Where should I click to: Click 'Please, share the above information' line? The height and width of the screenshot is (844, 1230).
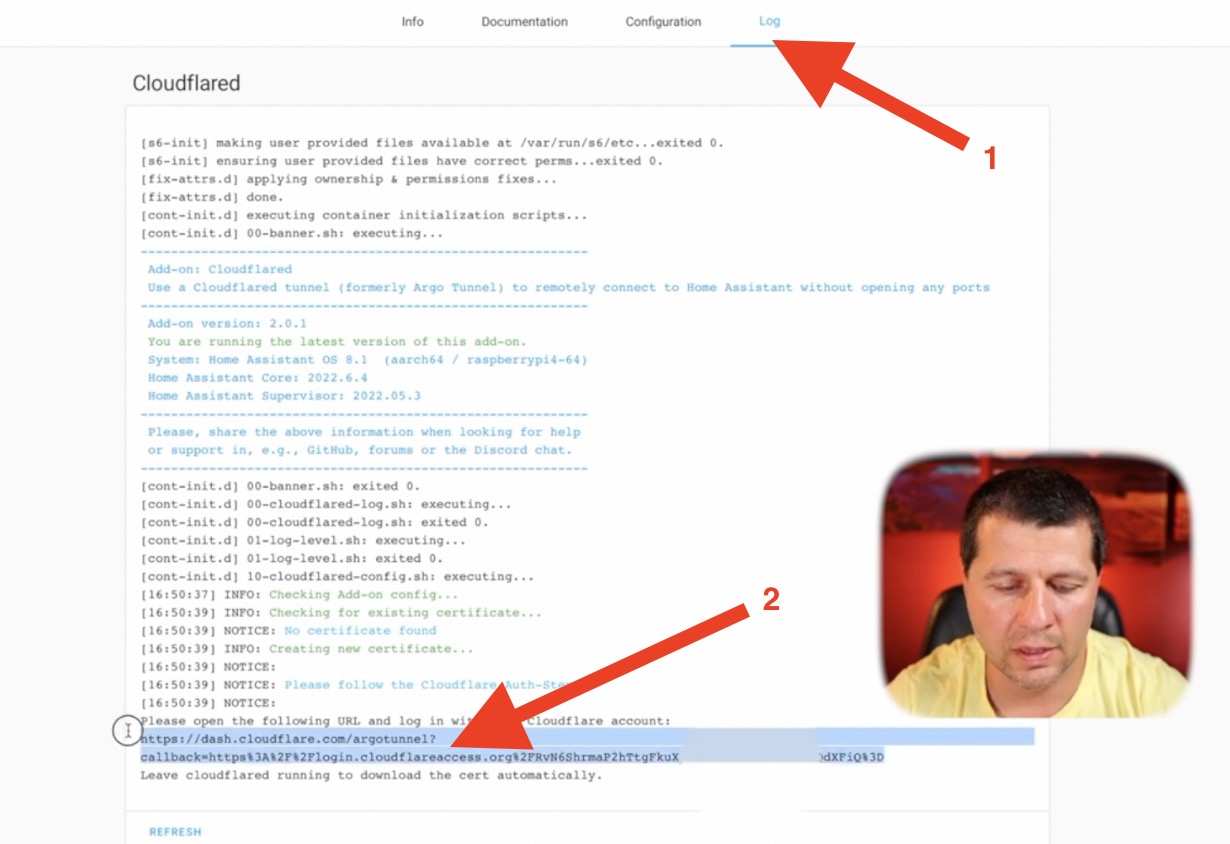(x=364, y=431)
